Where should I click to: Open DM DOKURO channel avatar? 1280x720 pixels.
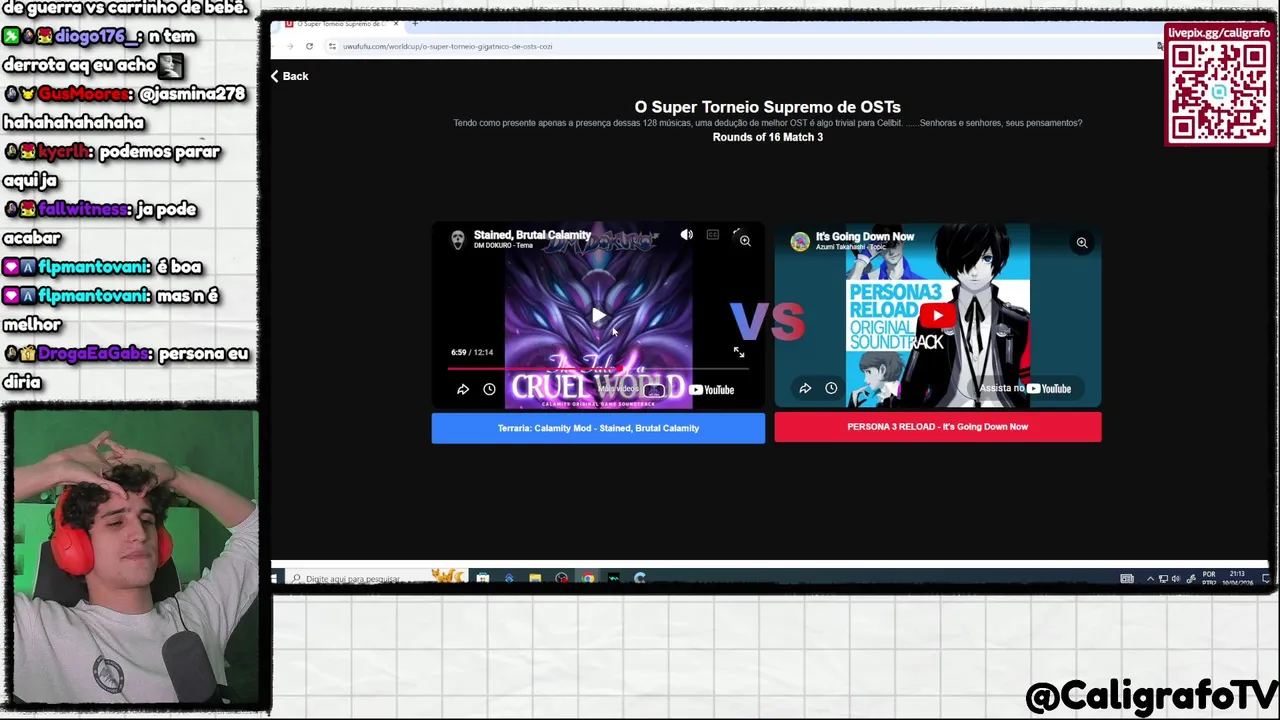458,239
